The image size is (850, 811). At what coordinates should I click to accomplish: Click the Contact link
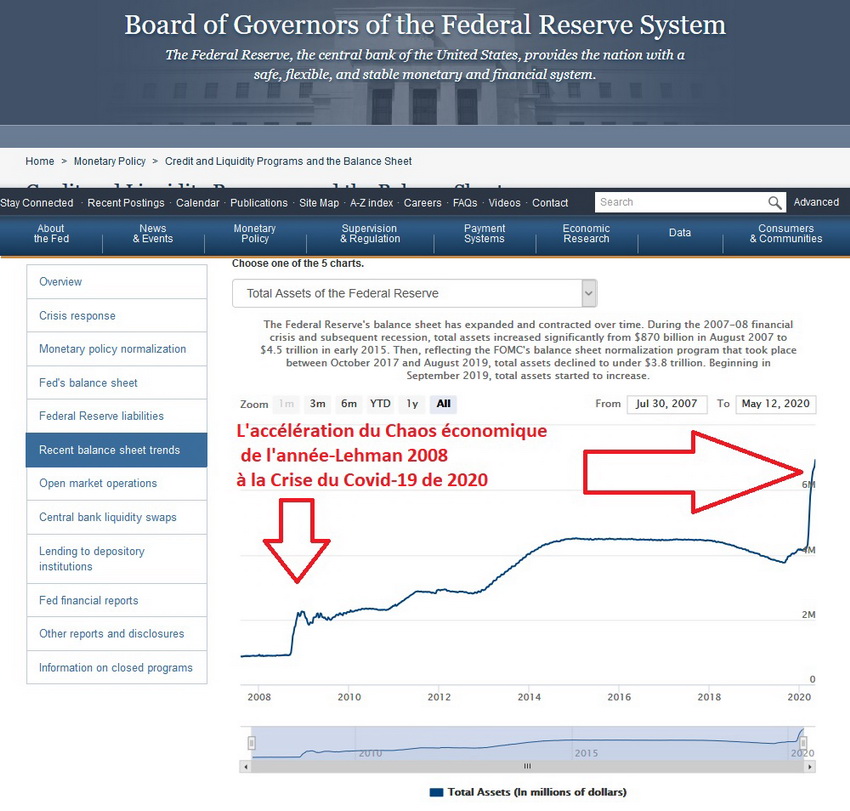pos(550,203)
